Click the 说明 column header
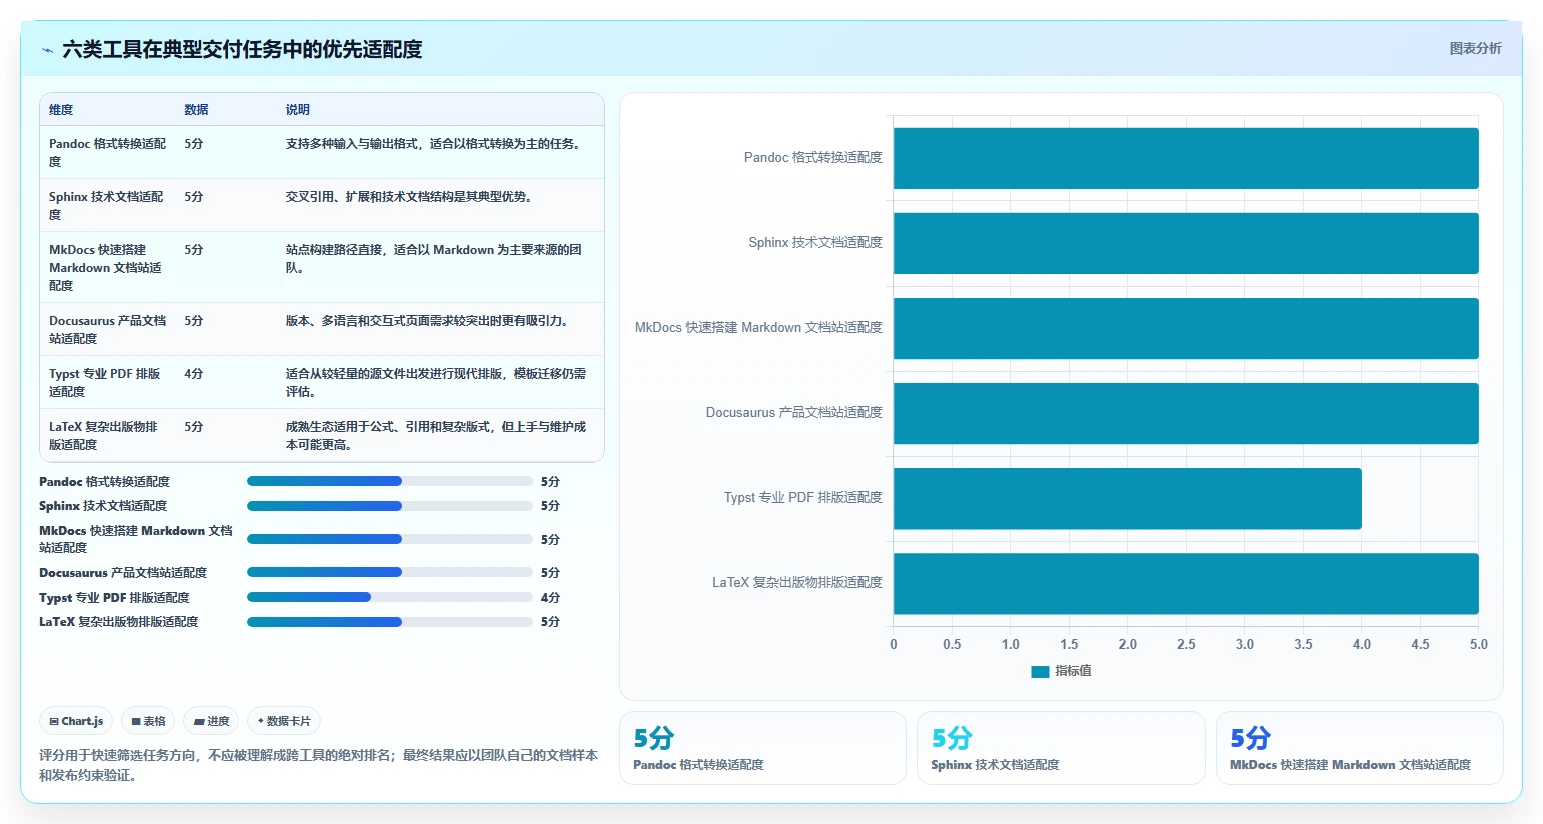Image resolution: width=1543 pixels, height=824 pixels. pos(298,110)
